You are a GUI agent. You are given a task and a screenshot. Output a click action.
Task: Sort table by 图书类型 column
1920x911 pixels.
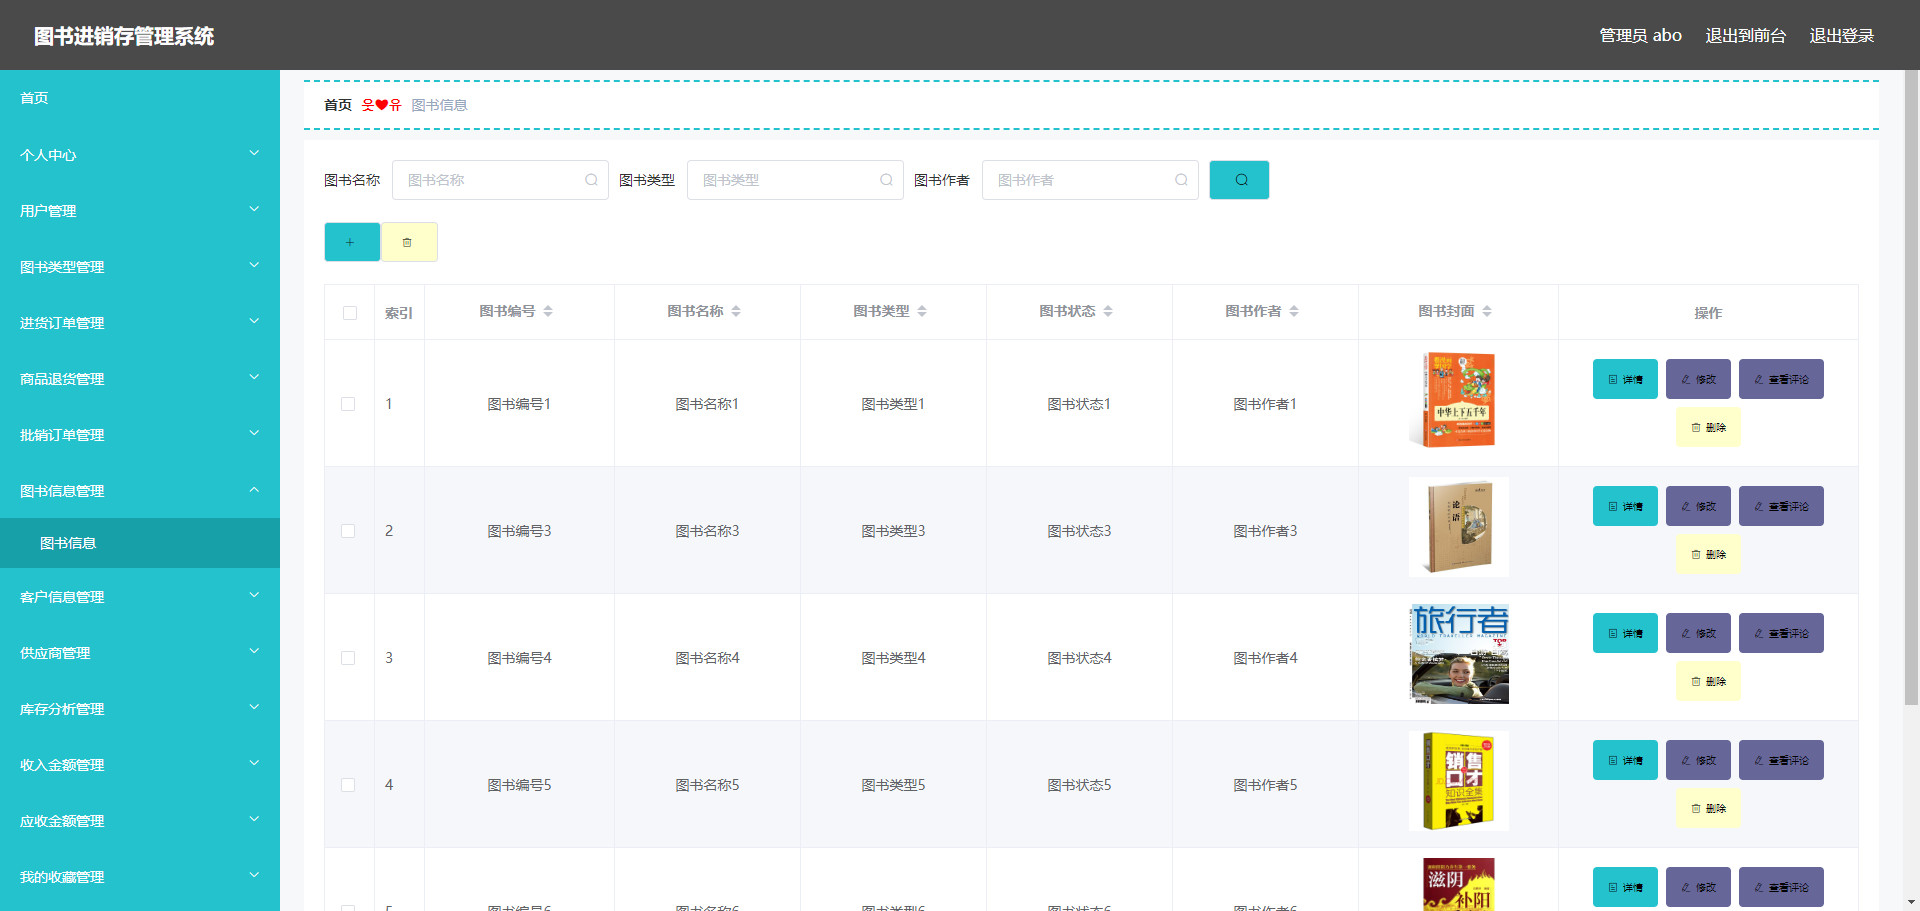(x=922, y=312)
